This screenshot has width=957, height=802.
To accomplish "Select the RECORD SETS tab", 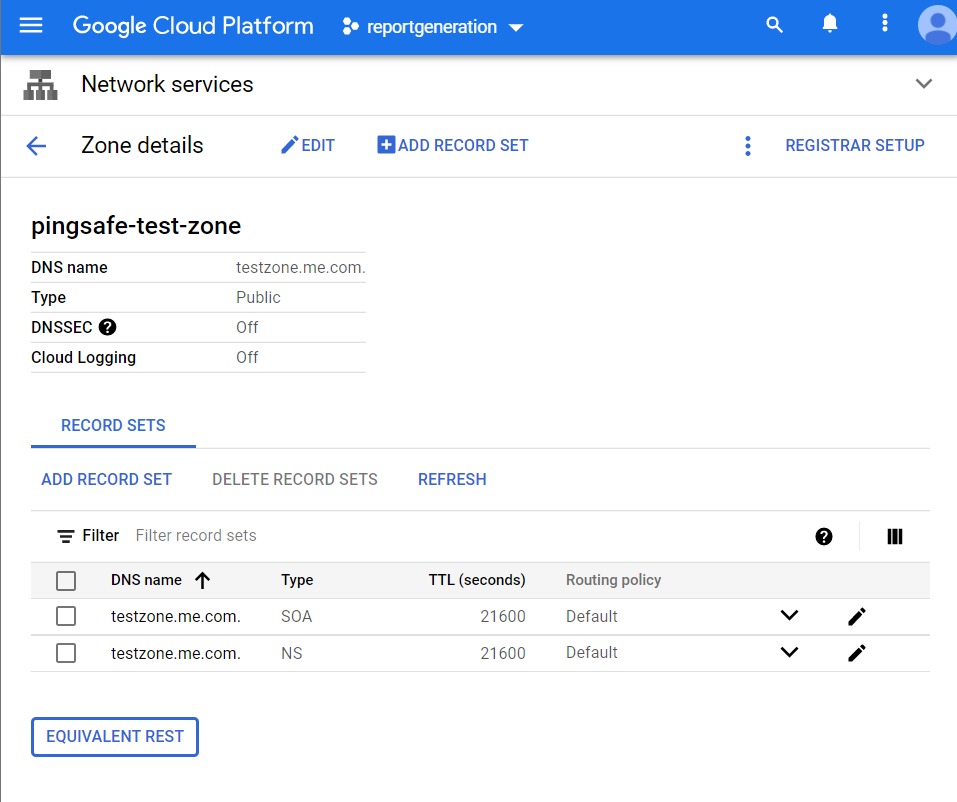I will 113,425.
